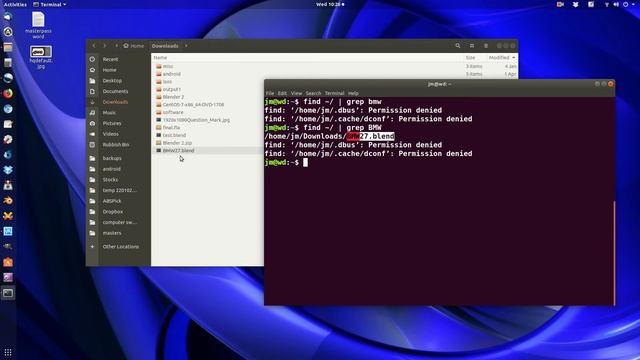Open the ABSPick bookmark in the sidebar

coord(112,201)
